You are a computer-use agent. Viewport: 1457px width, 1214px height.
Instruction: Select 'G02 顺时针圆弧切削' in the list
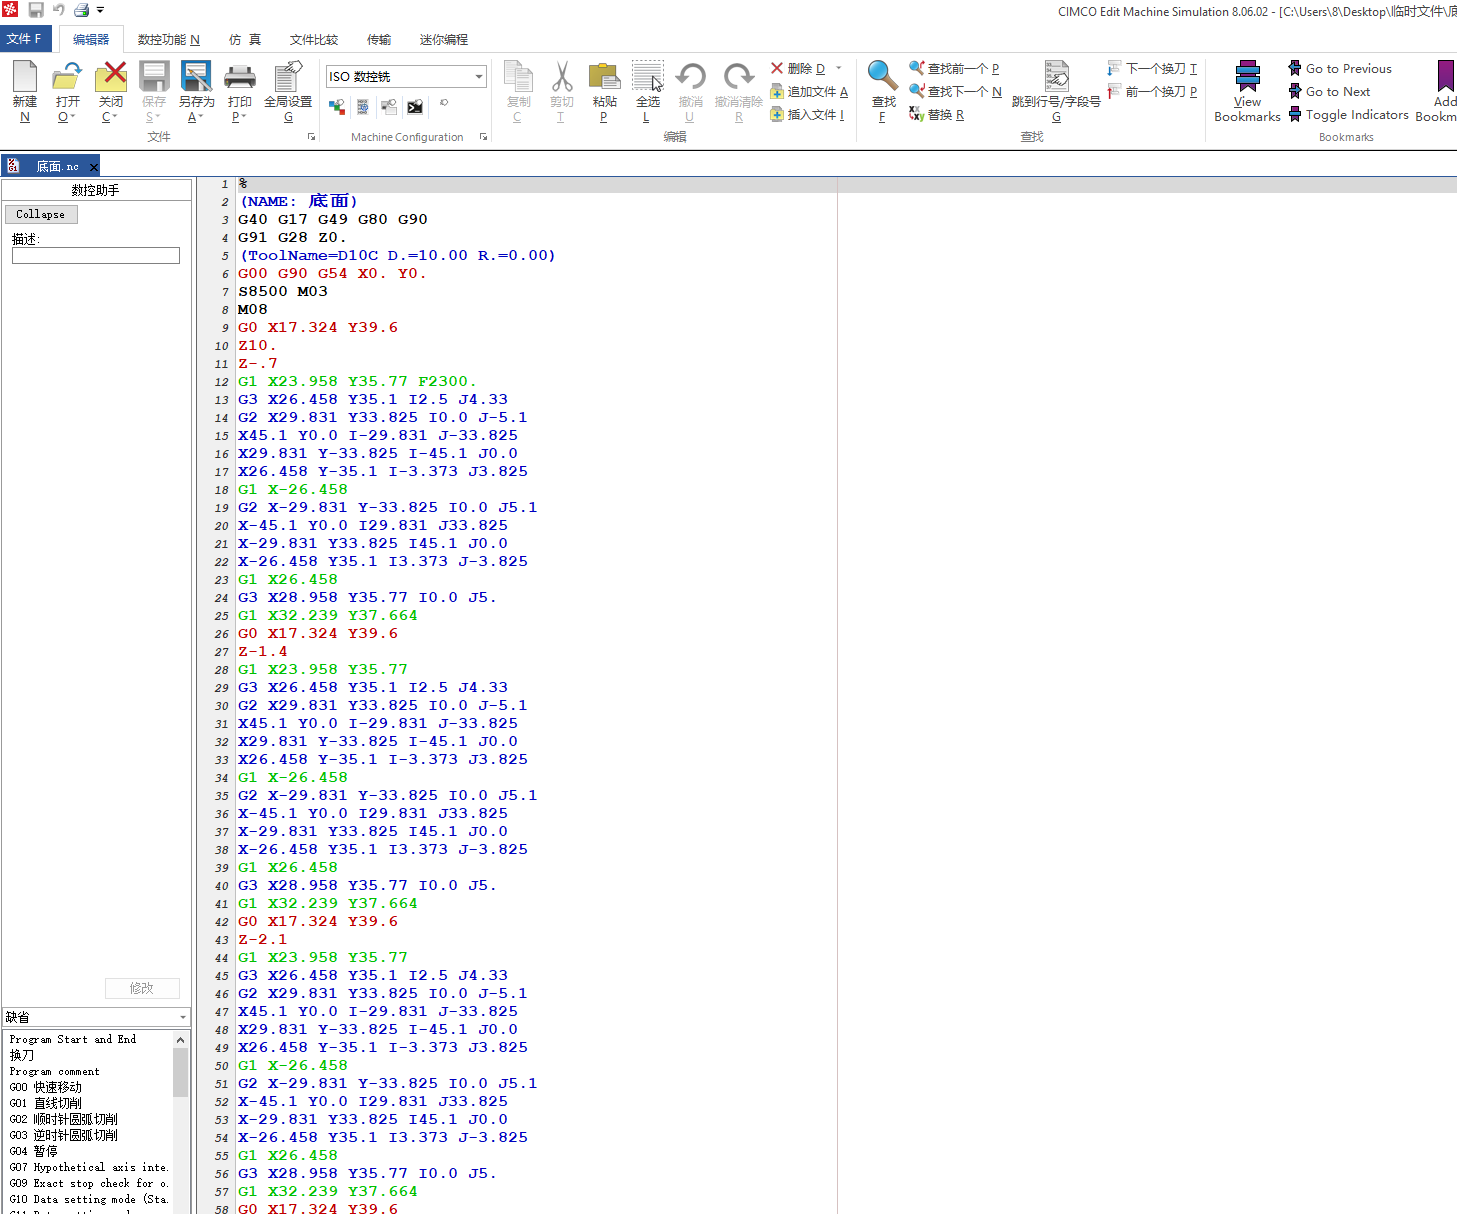(x=64, y=1119)
